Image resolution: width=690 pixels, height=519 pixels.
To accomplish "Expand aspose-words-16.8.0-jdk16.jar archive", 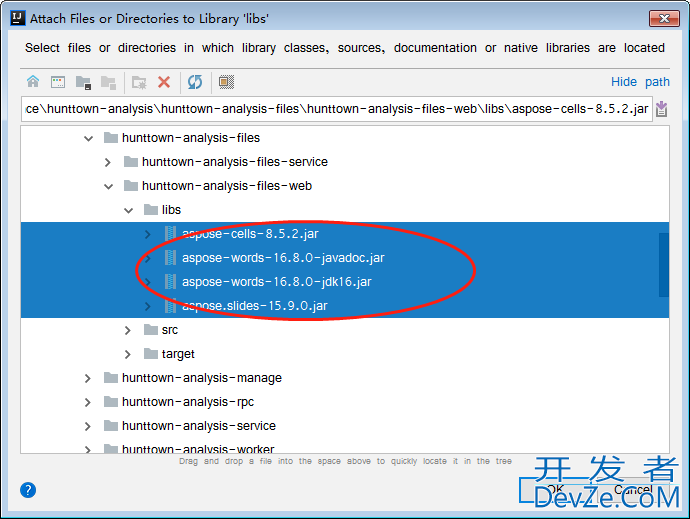I will (x=148, y=282).
